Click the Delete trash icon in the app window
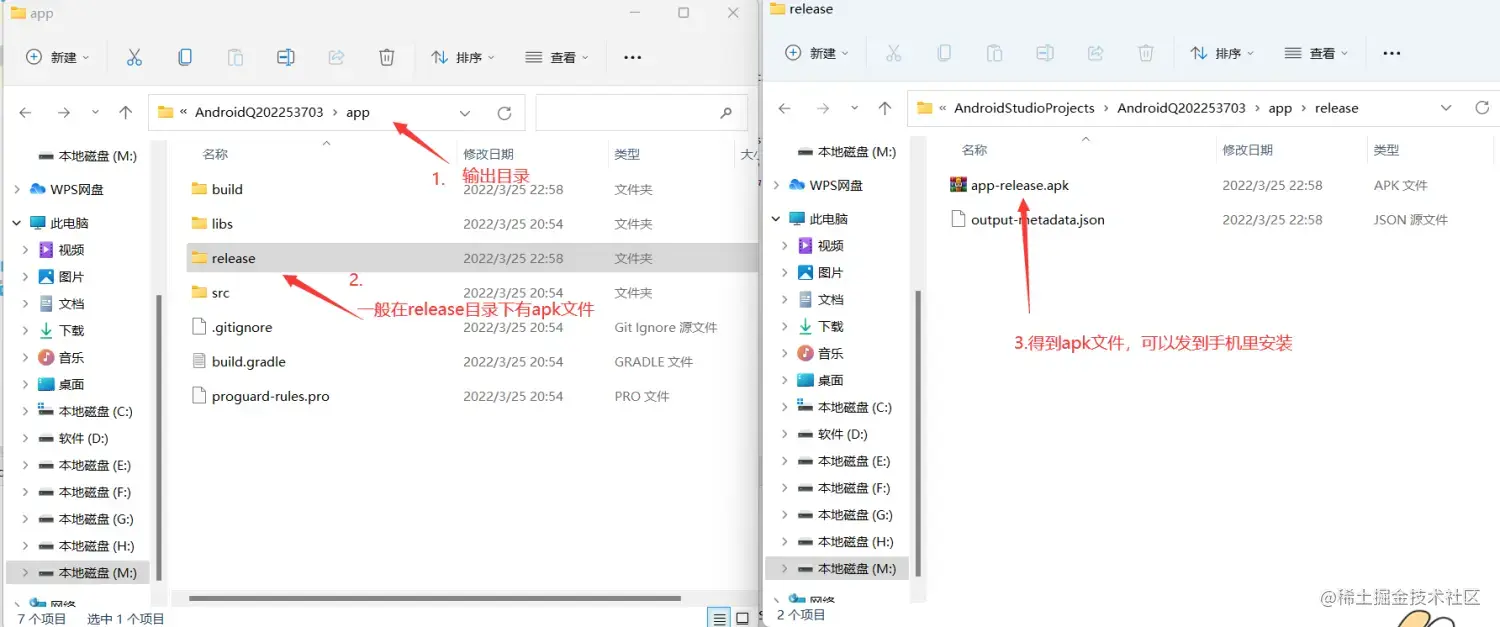Image resolution: width=1500 pixels, height=627 pixels. tap(386, 57)
